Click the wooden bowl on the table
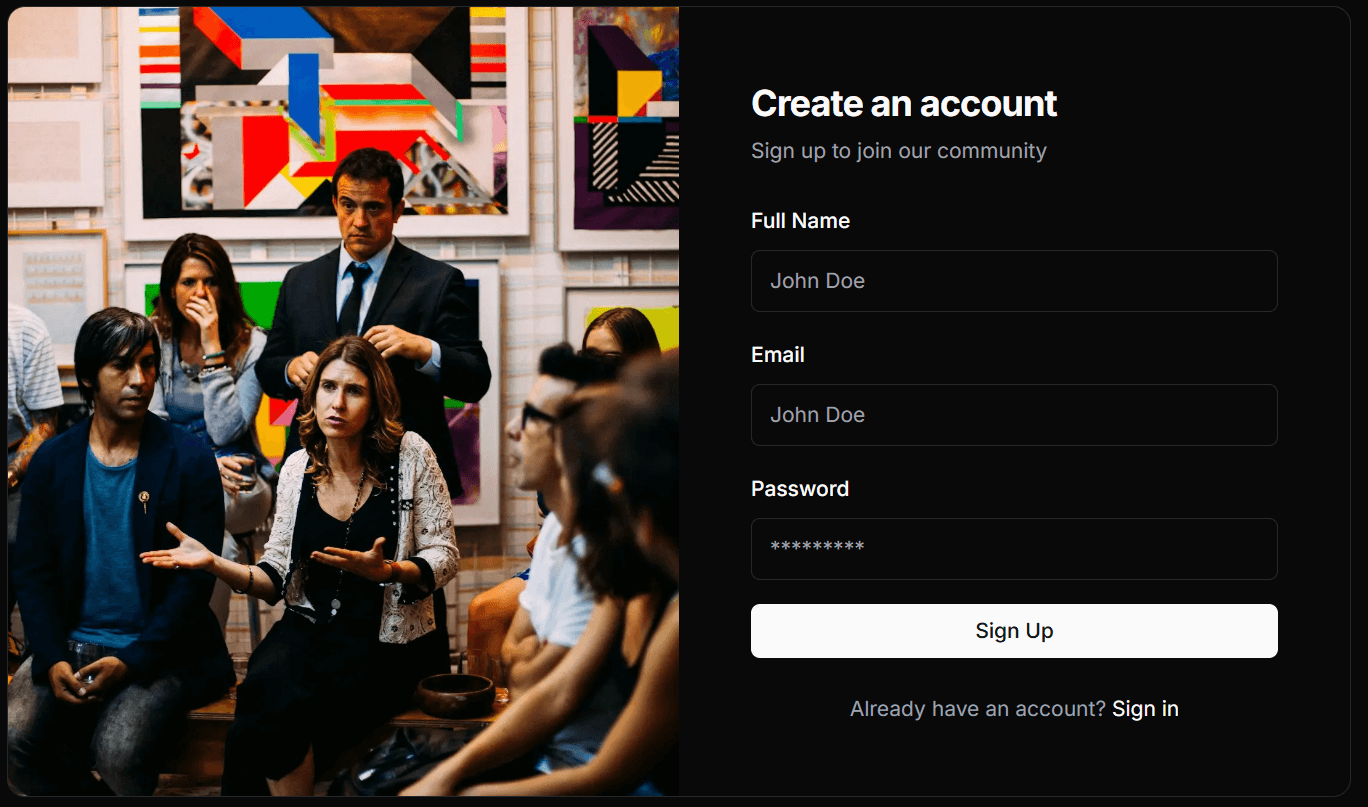 (455, 693)
